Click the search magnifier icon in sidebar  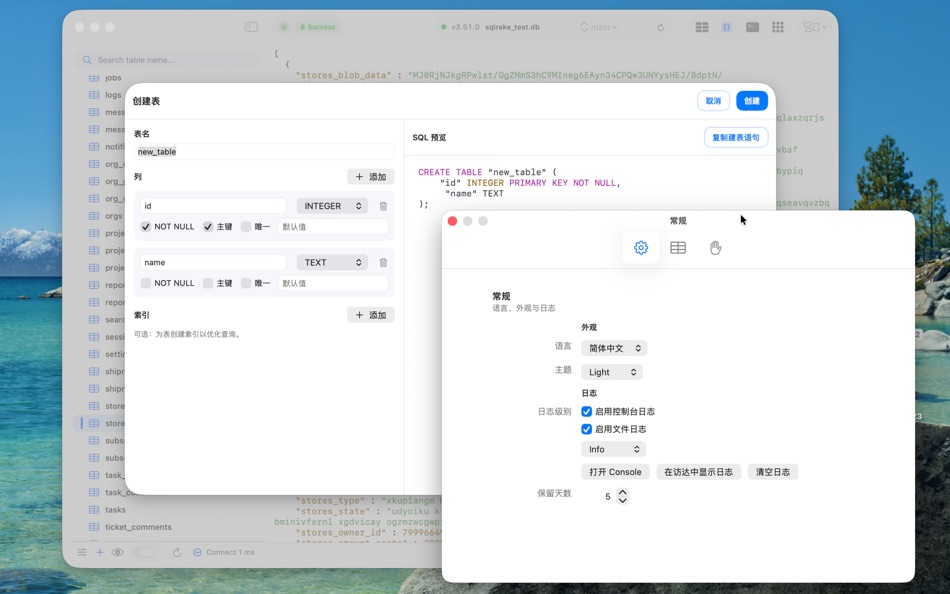(87, 60)
